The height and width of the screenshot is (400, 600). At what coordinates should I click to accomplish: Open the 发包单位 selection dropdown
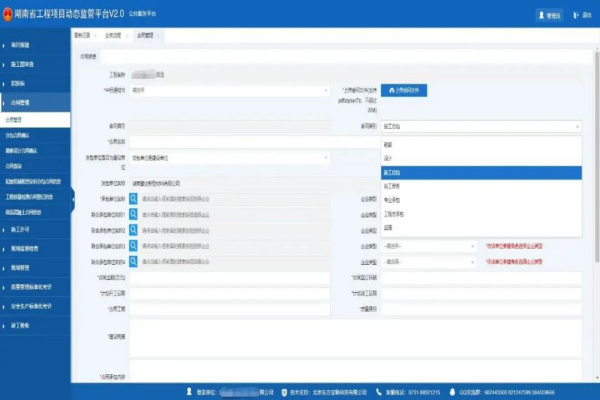tap(230, 158)
